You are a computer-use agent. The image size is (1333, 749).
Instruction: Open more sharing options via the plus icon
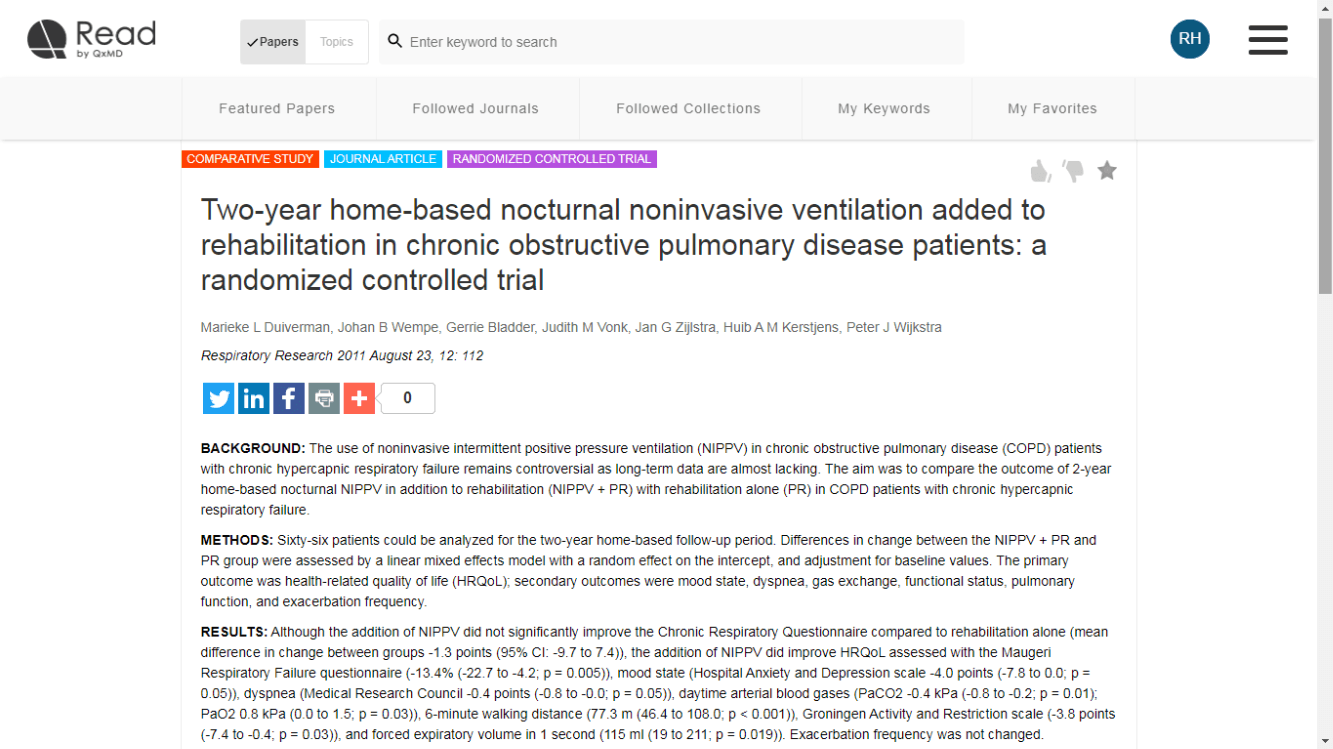359,398
